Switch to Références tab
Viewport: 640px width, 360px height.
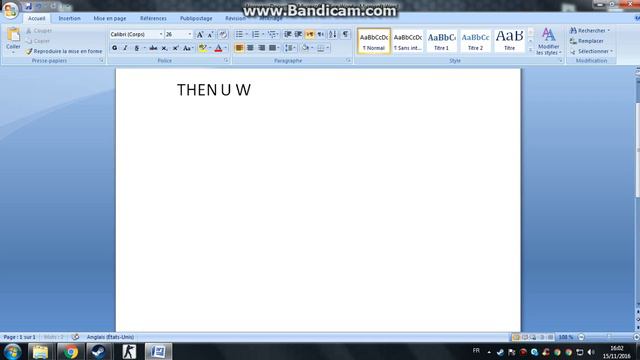coord(153,18)
